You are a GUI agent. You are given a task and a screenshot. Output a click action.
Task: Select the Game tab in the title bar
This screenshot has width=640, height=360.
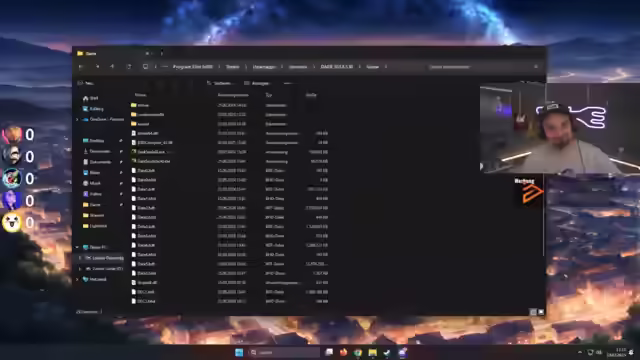click(113, 53)
